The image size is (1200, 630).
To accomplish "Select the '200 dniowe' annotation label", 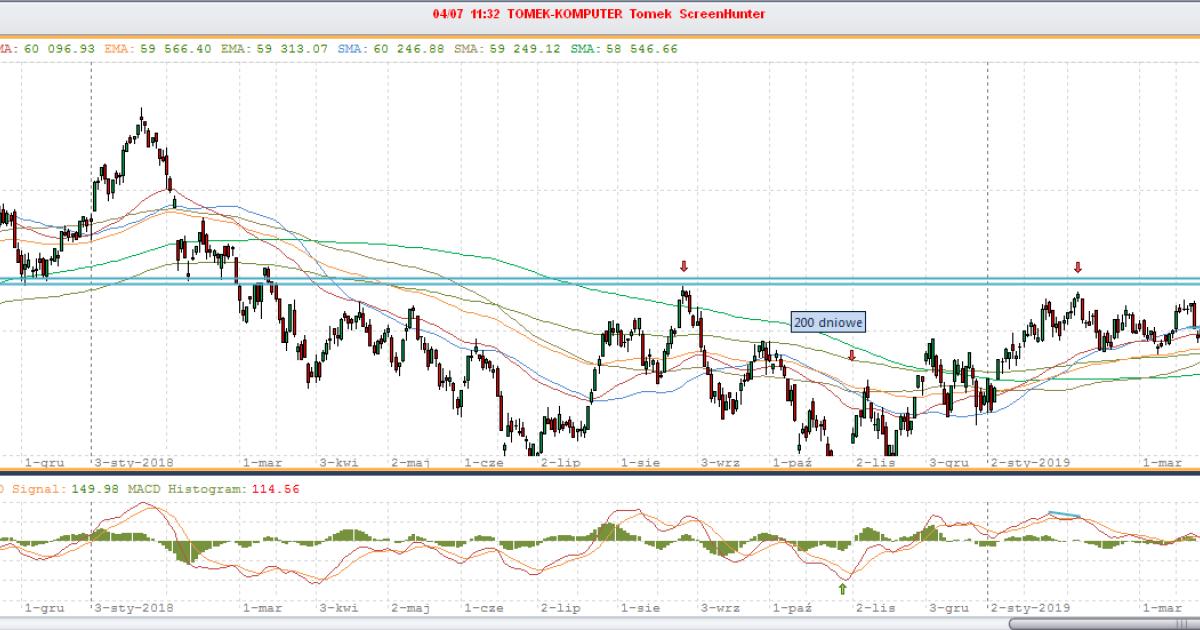I will click(828, 322).
